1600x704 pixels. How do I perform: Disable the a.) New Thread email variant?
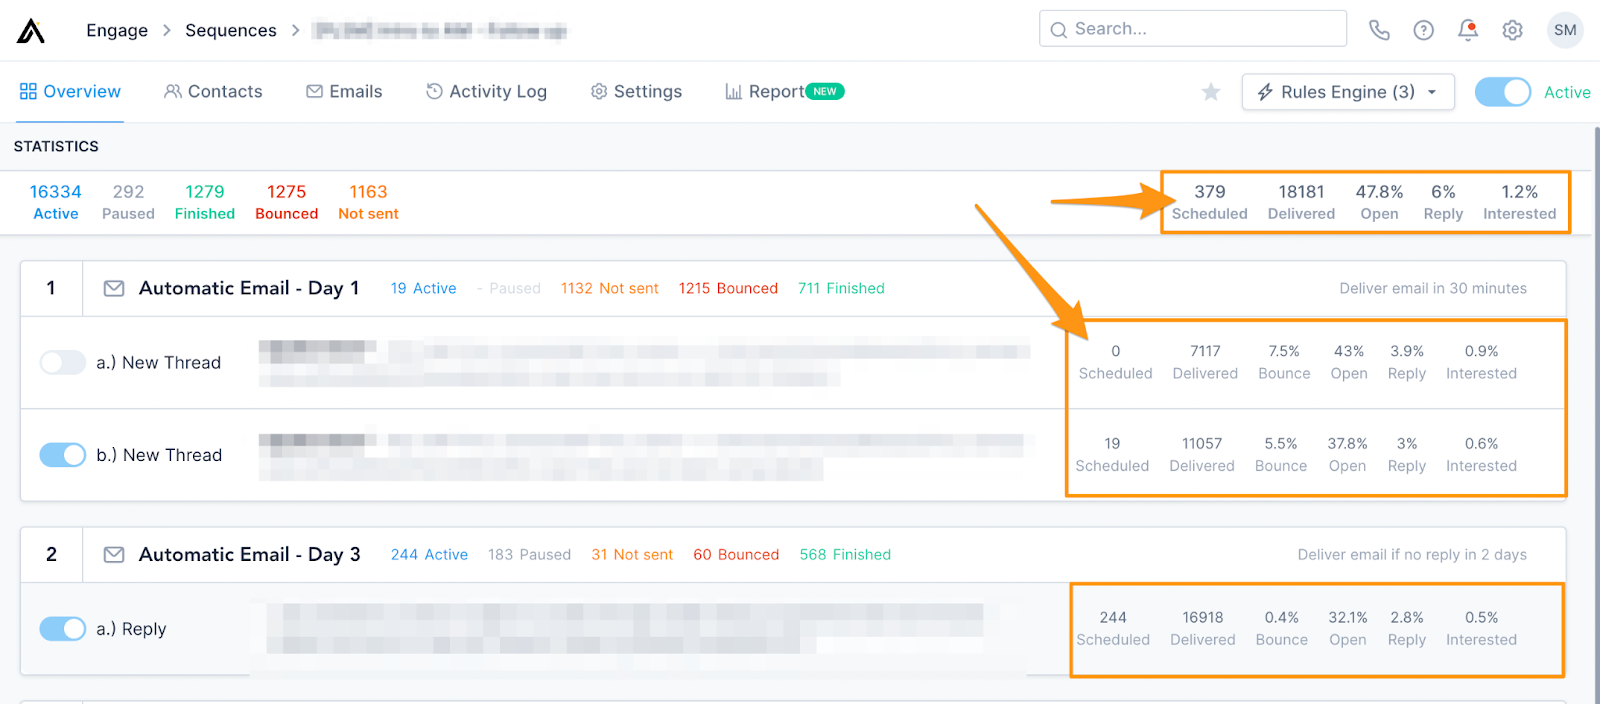[x=62, y=363]
